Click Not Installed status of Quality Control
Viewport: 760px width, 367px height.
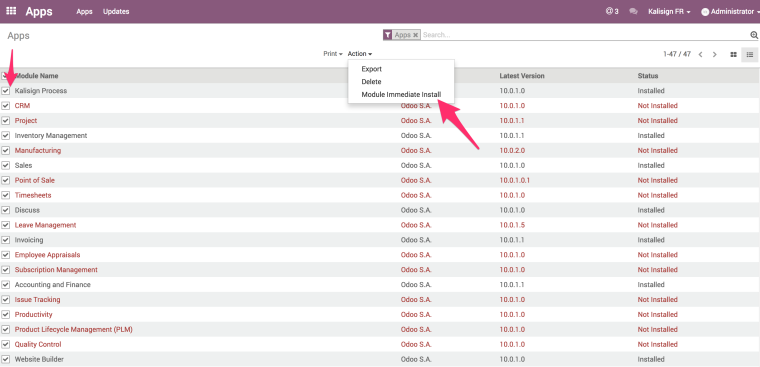point(657,345)
